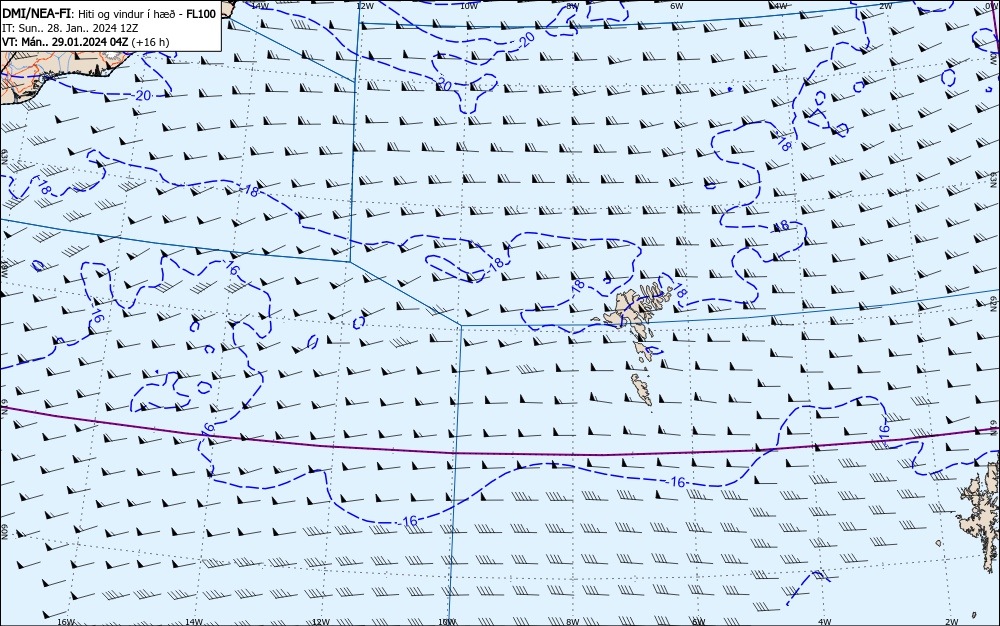Click the -18 isotherm label just northwest of the Faroe Islands
Viewport: 1000px width, 626px height.
(577, 286)
